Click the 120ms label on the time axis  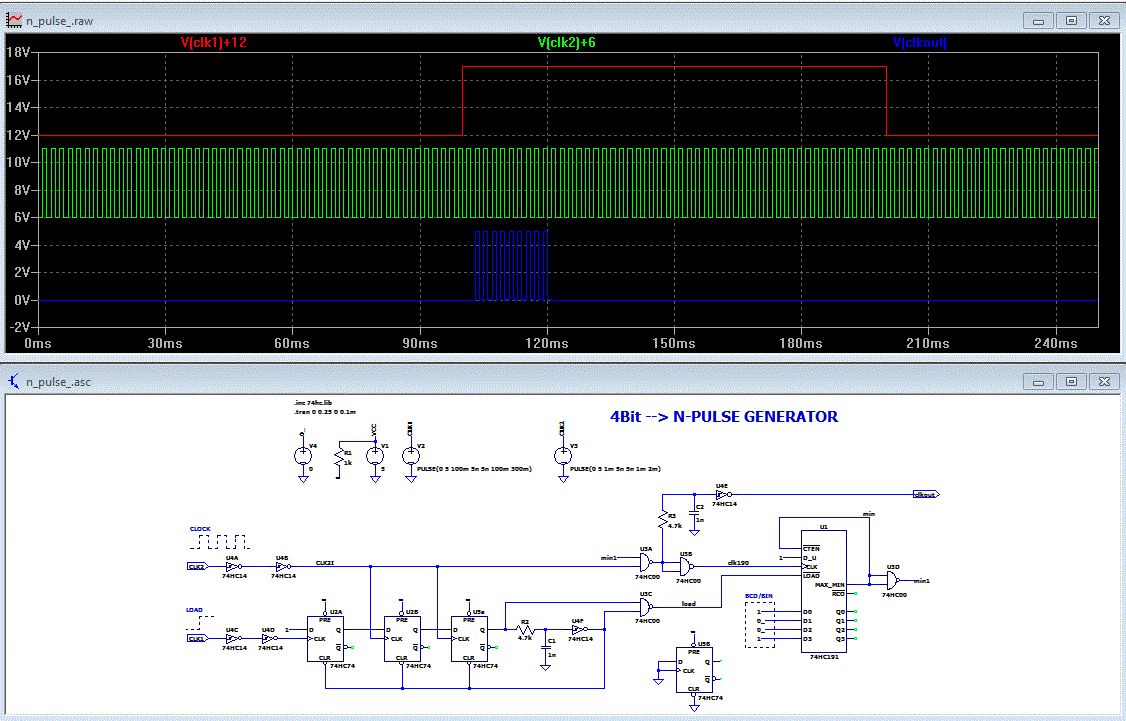(547, 343)
